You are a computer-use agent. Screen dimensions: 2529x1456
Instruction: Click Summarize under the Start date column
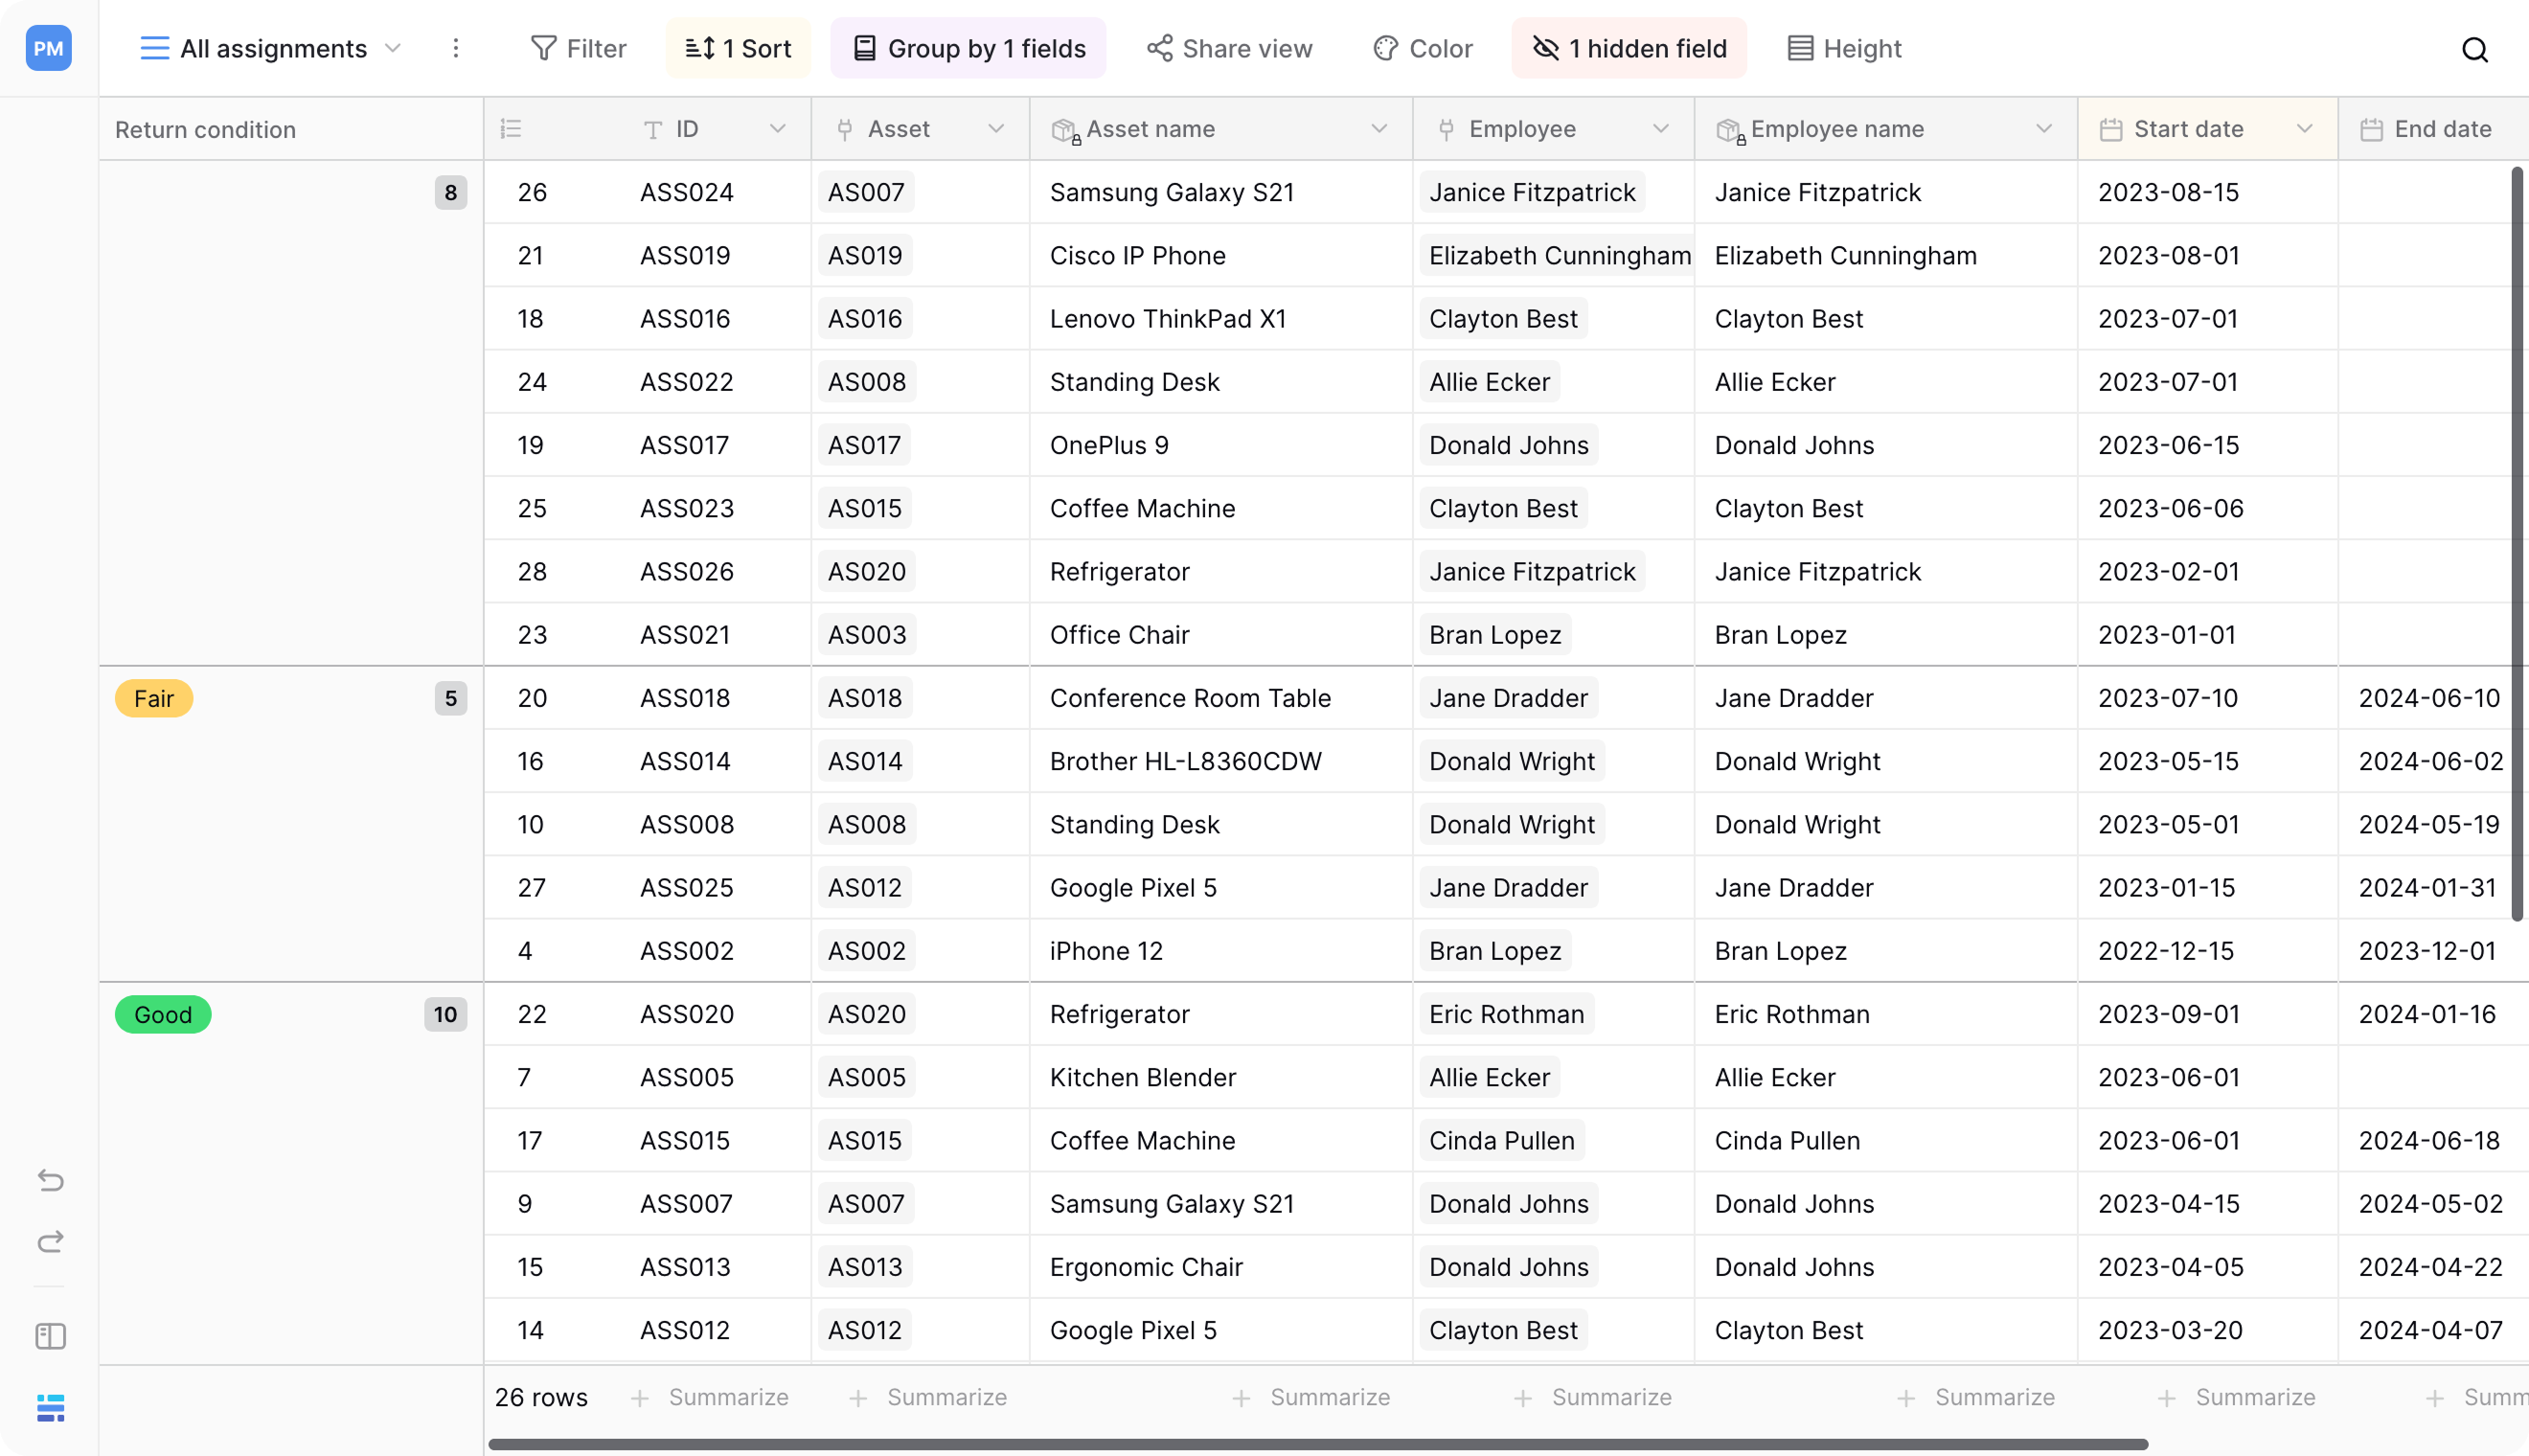[2237, 1397]
